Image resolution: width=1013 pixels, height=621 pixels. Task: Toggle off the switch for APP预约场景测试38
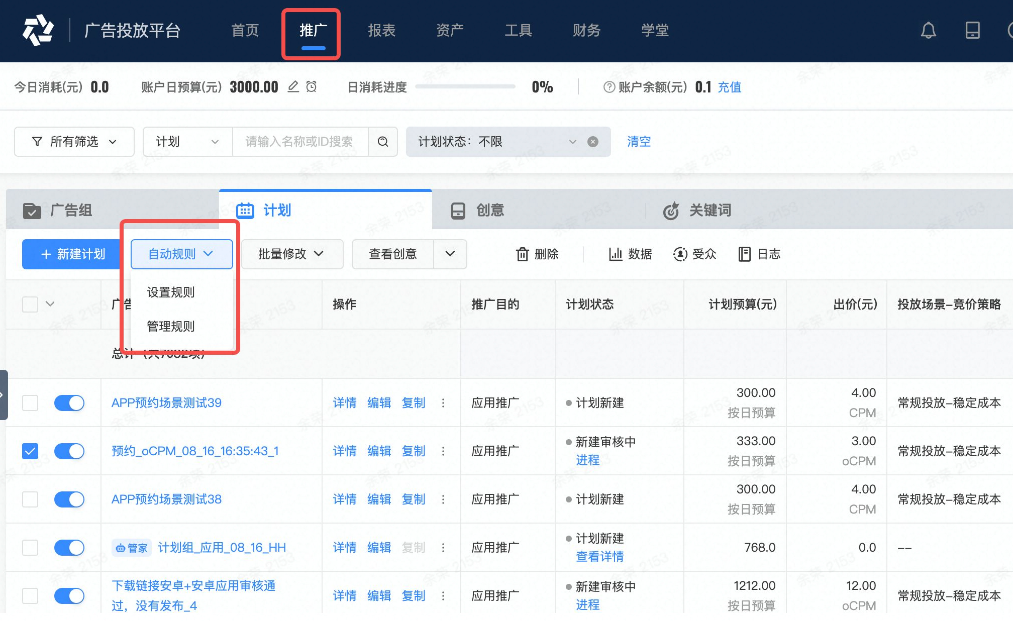[69, 499]
